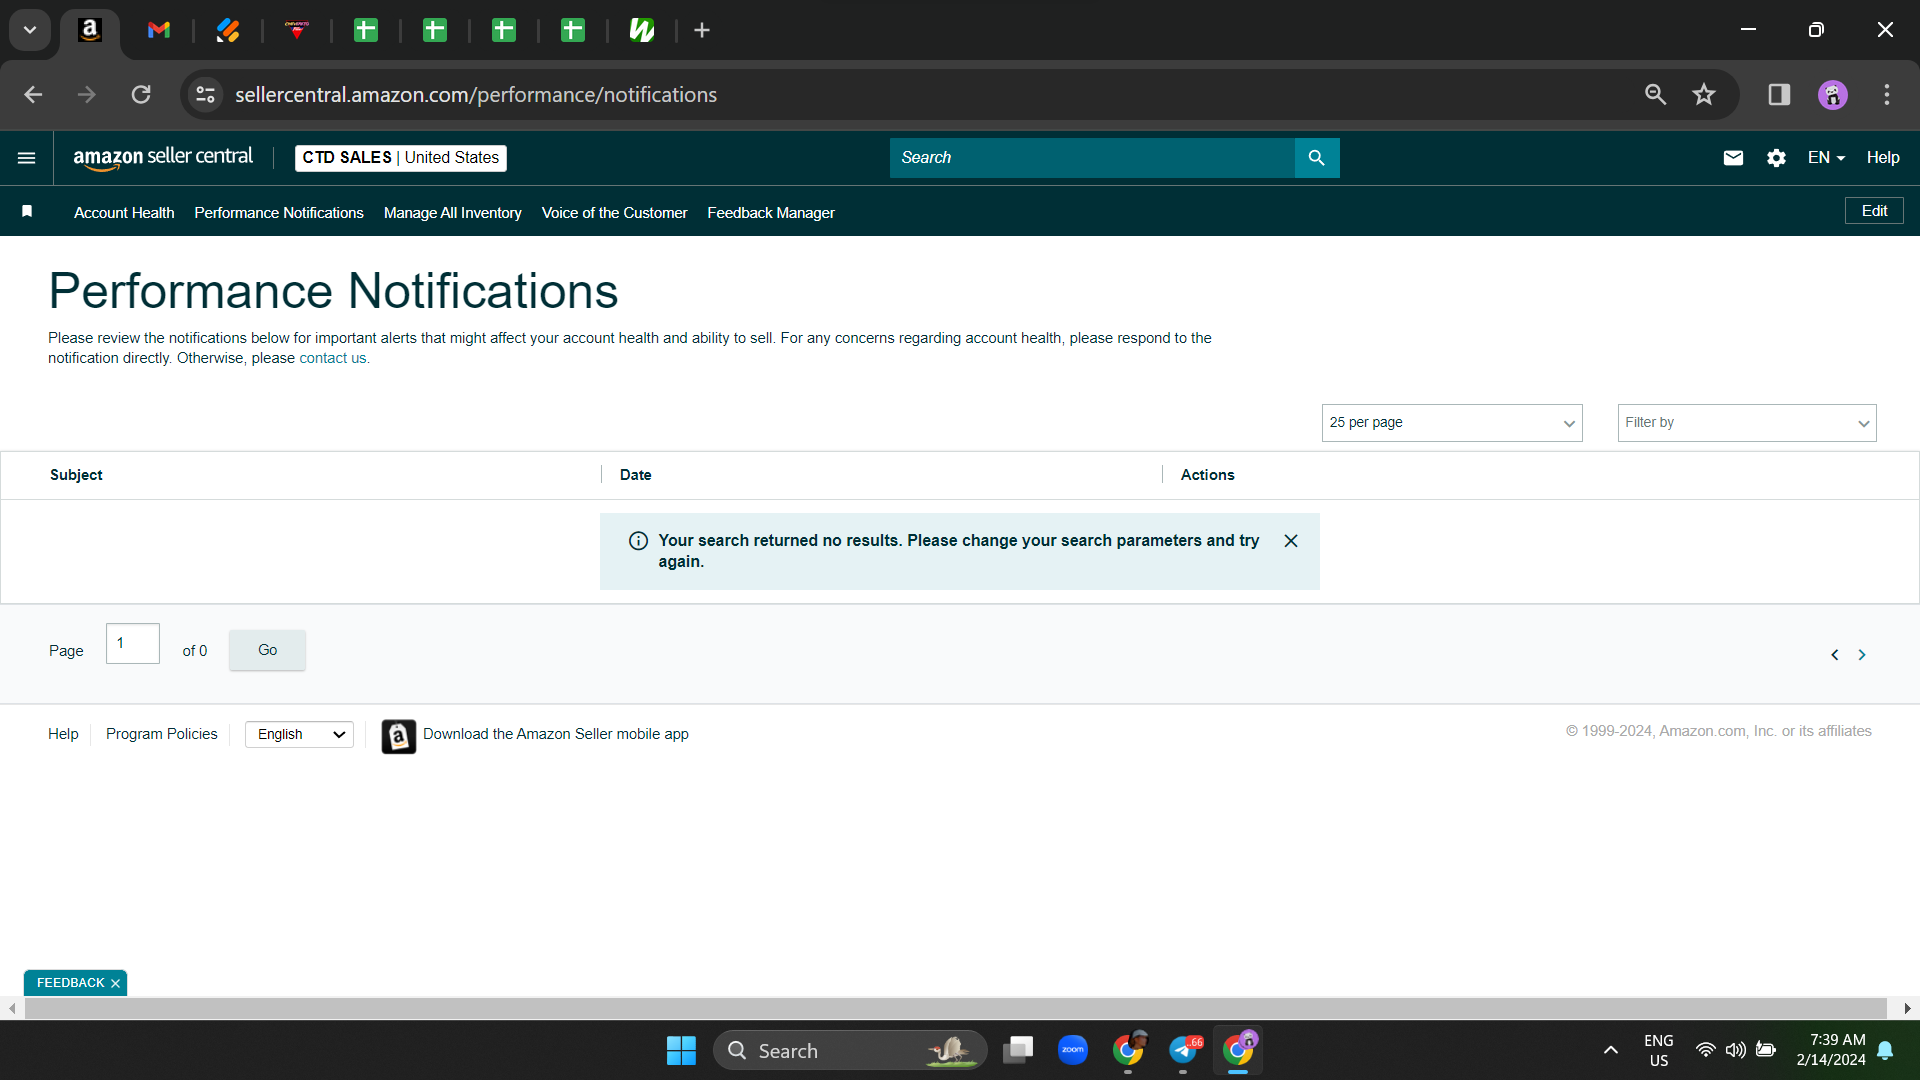Dismiss the no results alert
Image resolution: width=1920 pixels, height=1080 pixels.
coord(1291,541)
